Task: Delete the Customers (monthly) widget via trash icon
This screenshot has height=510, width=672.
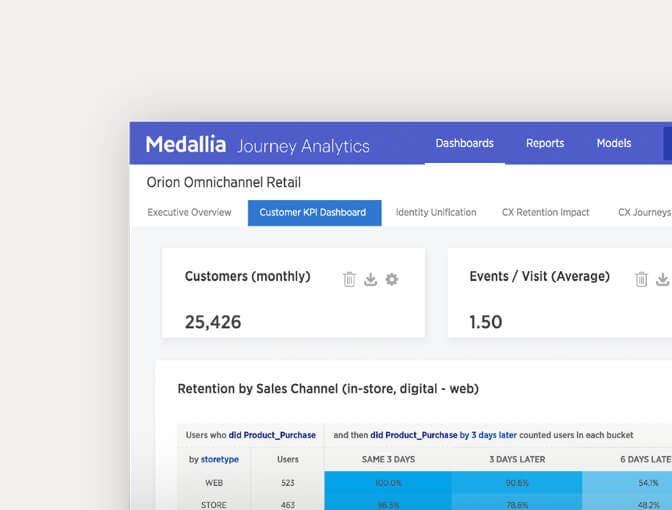Action: [x=349, y=279]
